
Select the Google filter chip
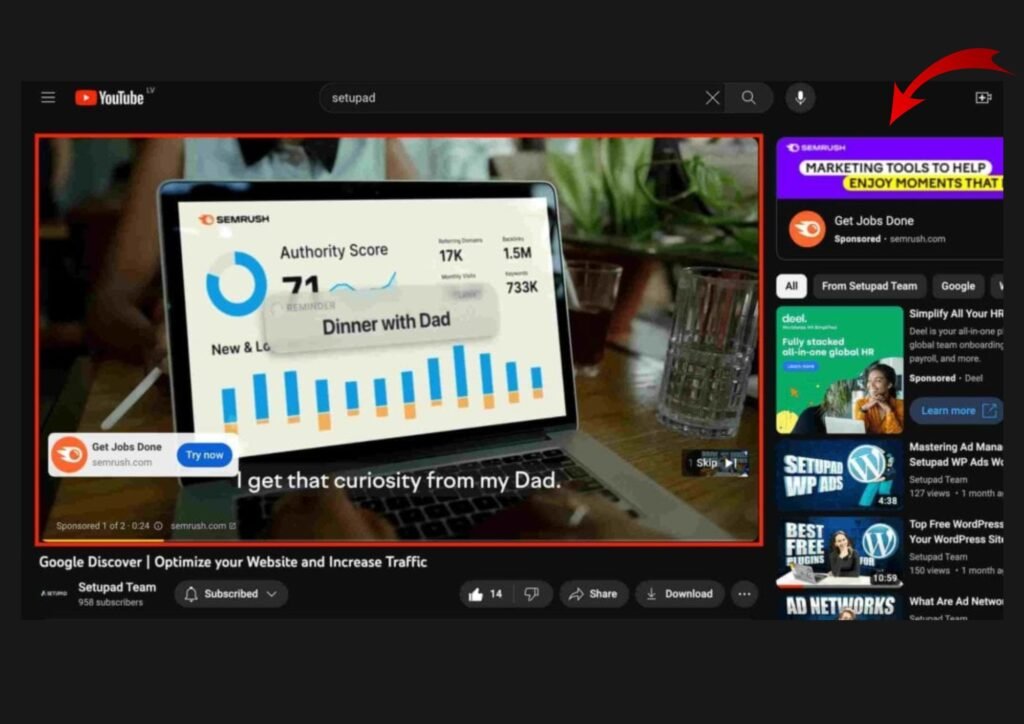coord(957,286)
